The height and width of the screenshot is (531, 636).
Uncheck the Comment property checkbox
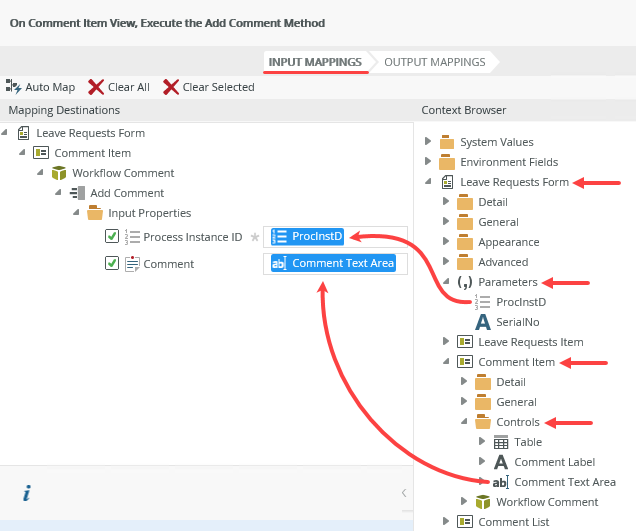point(112,263)
